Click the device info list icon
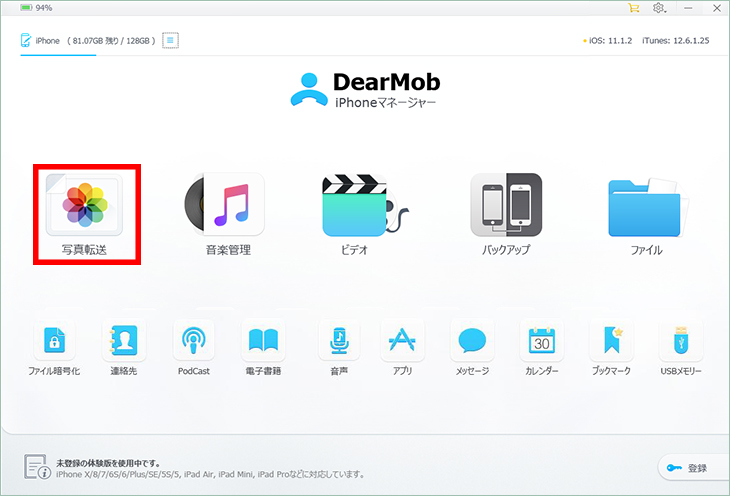The image size is (730, 496). point(170,41)
